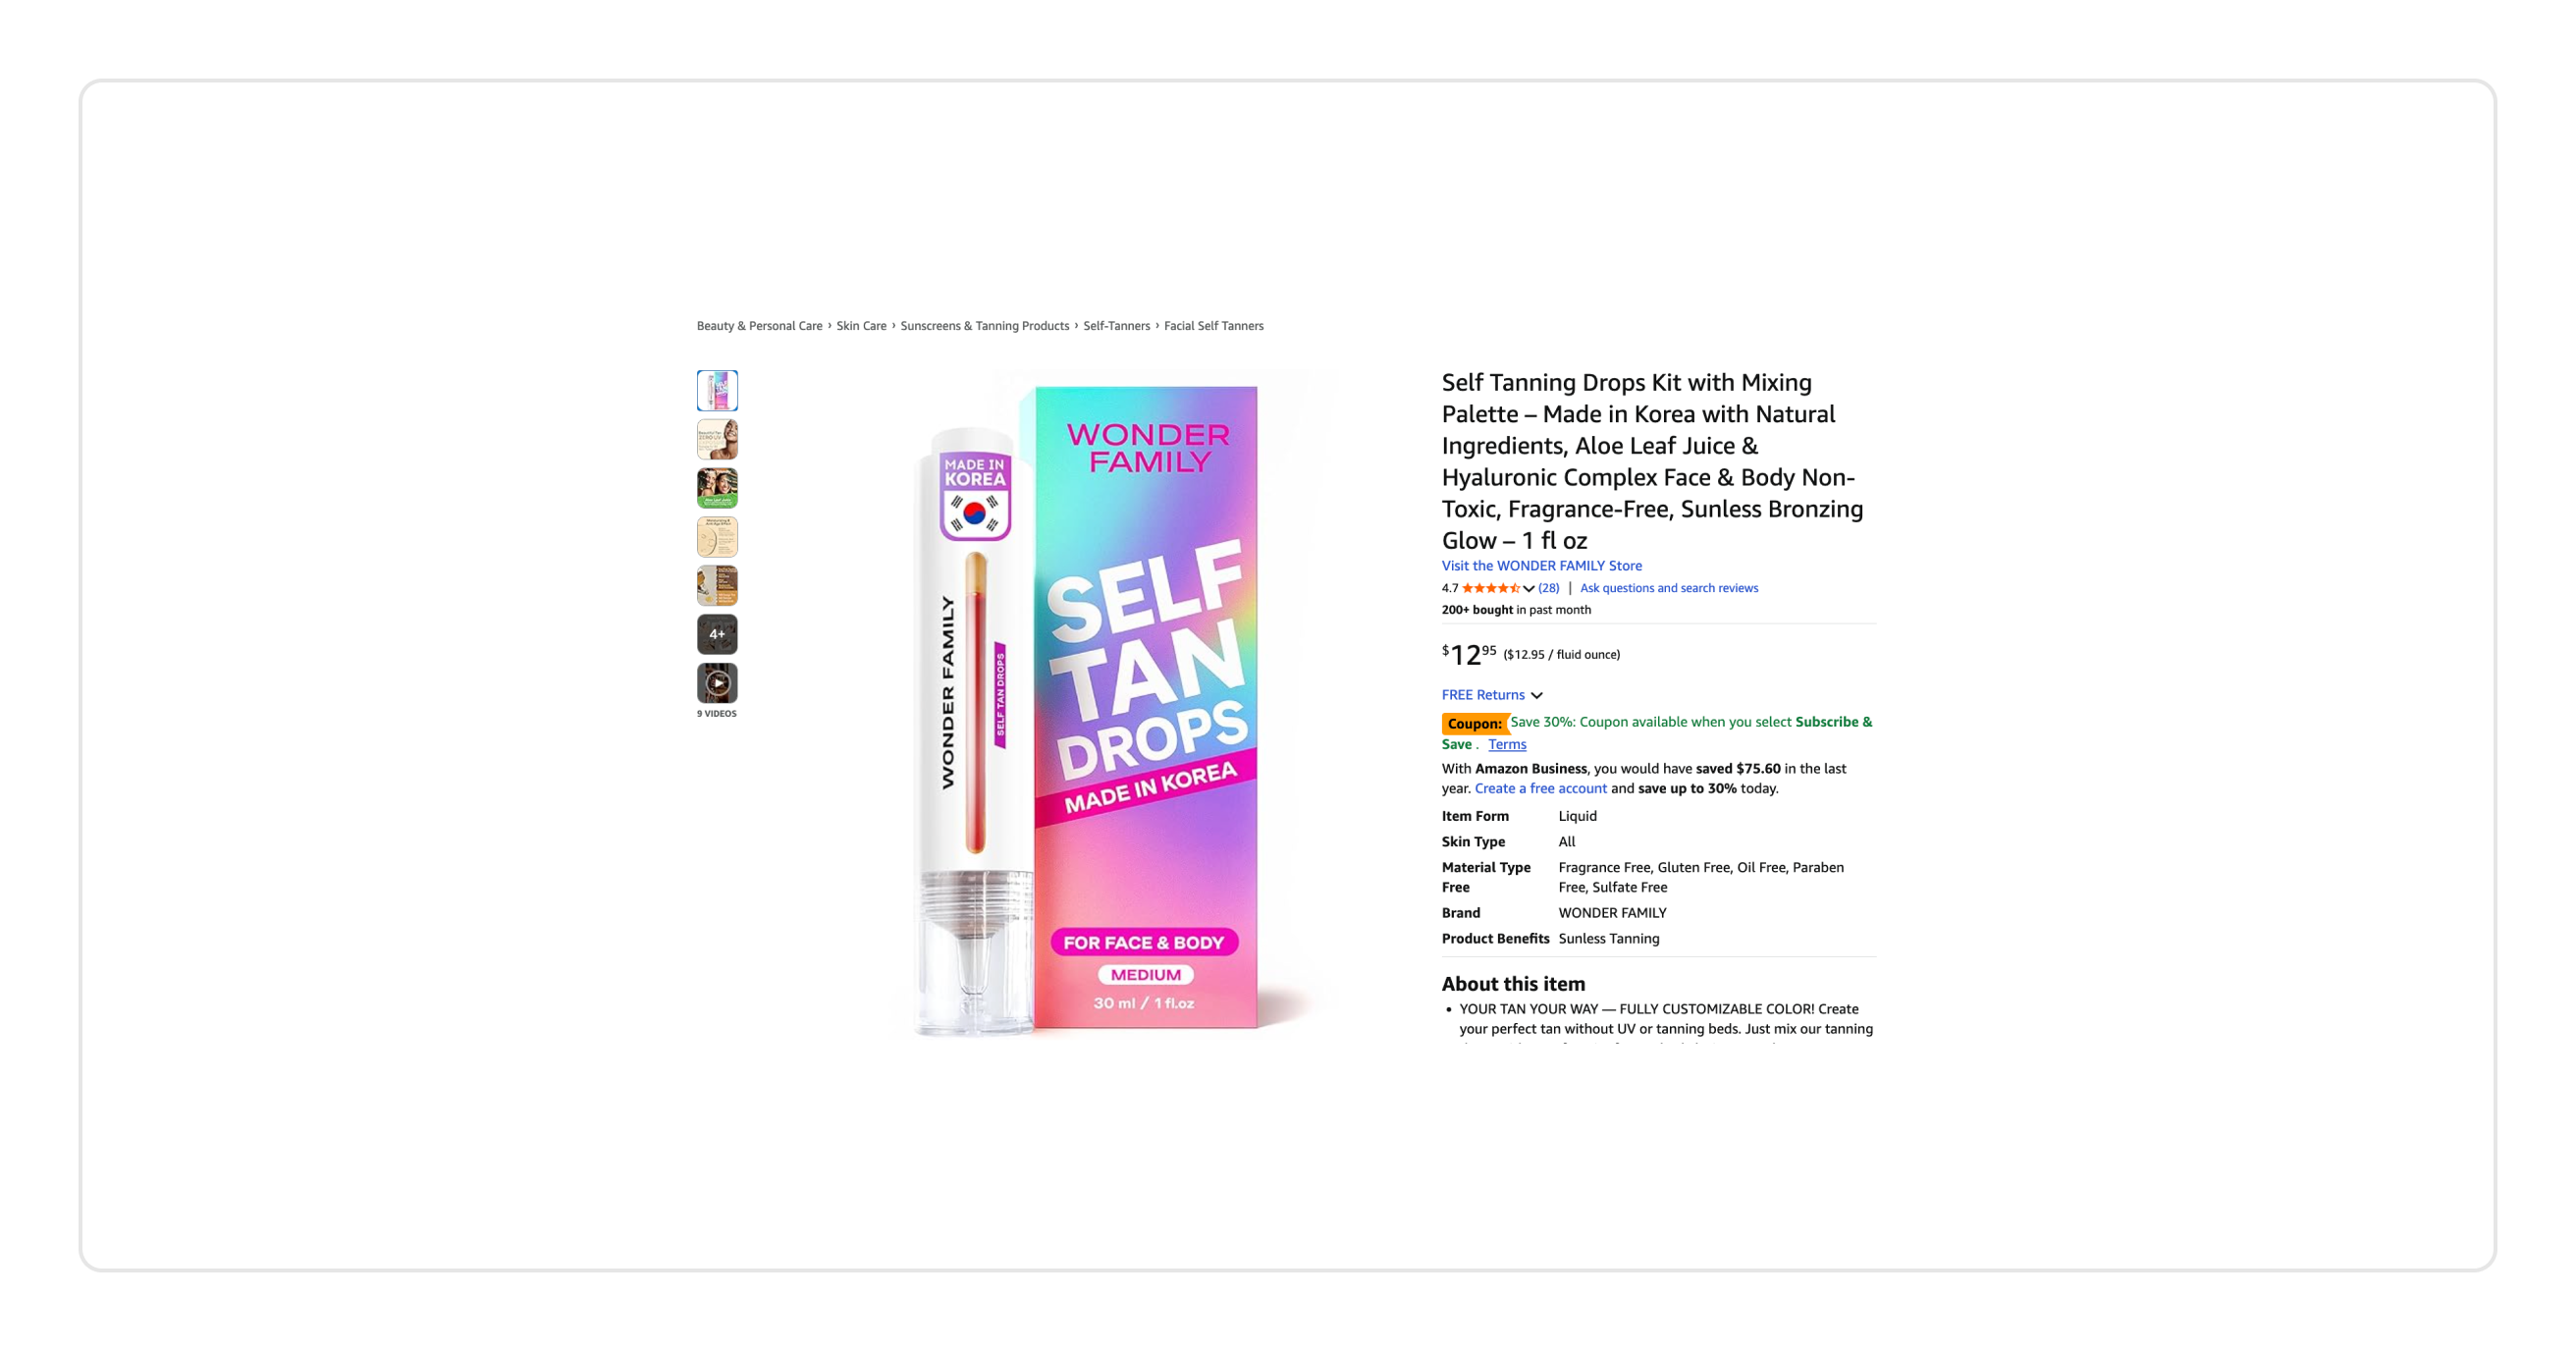Select the second thumbnail with woman's face
Screen dimensions: 2576x1351
pos(717,439)
